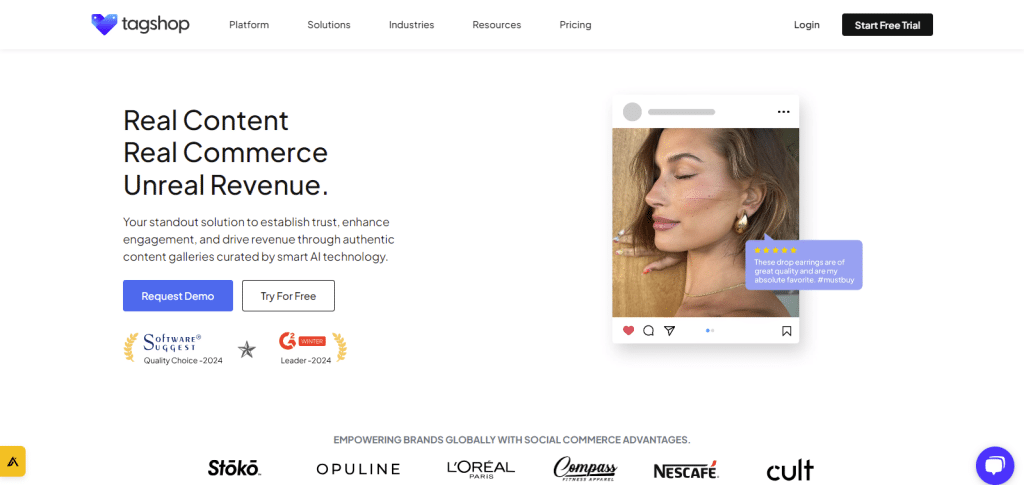The width and height of the screenshot is (1024, 485).
Task: Bookmark the post with the save icon
Action: 786,331
